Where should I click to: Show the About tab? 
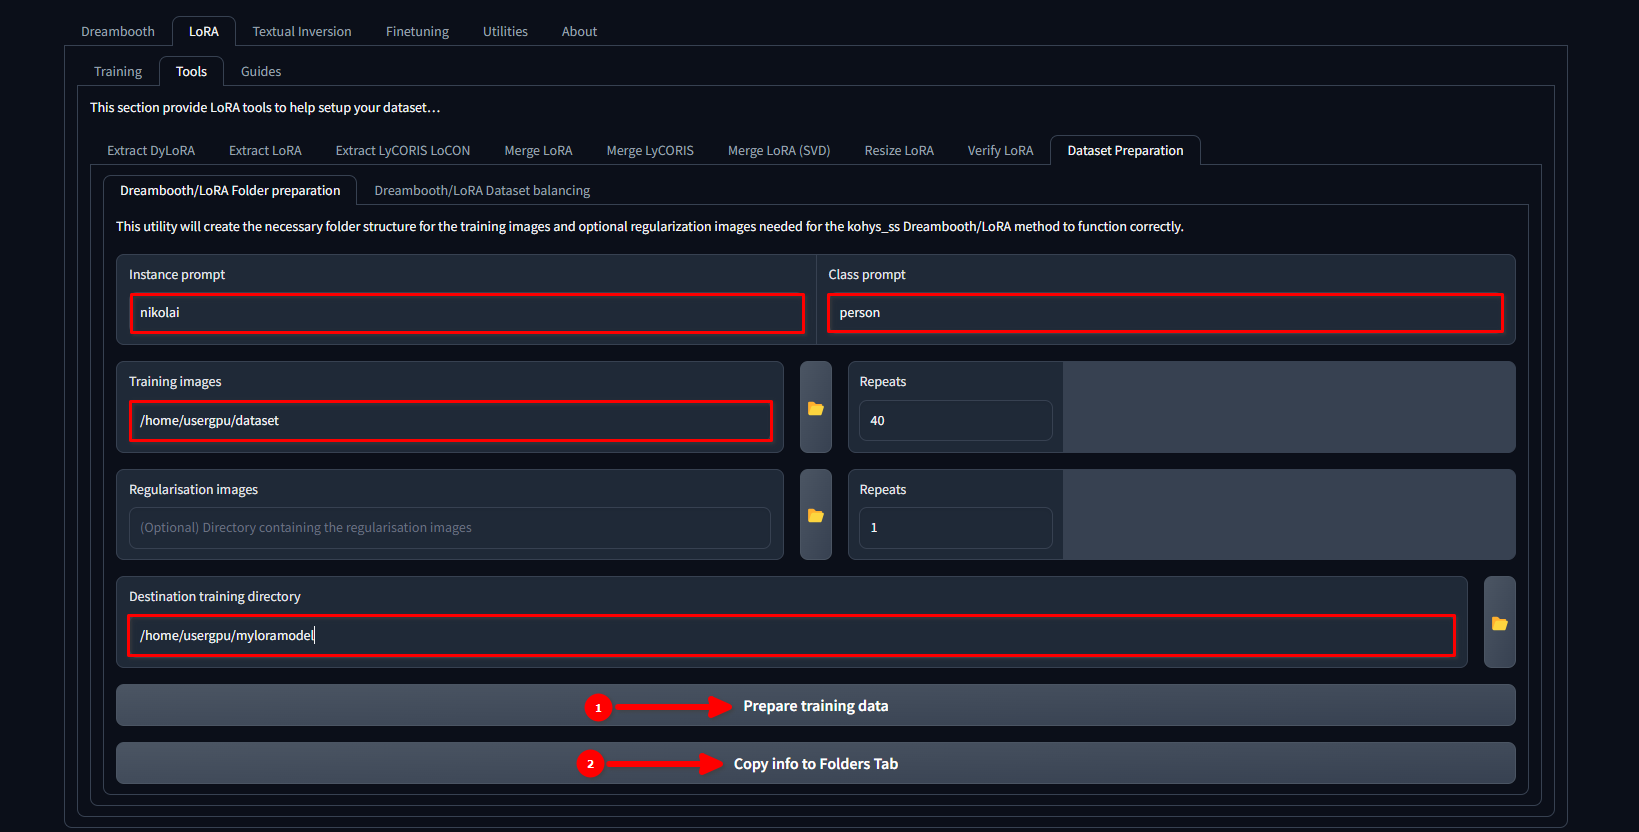point(579,31)
